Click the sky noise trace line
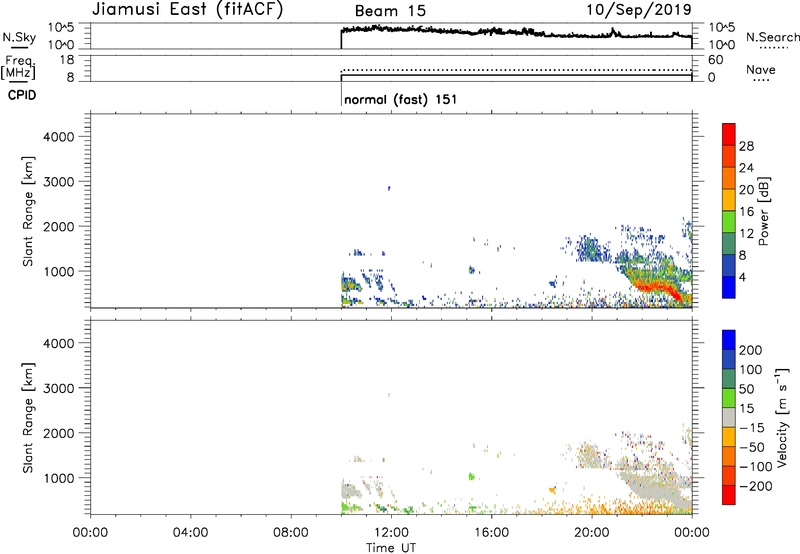 click(x=516, y=32)
